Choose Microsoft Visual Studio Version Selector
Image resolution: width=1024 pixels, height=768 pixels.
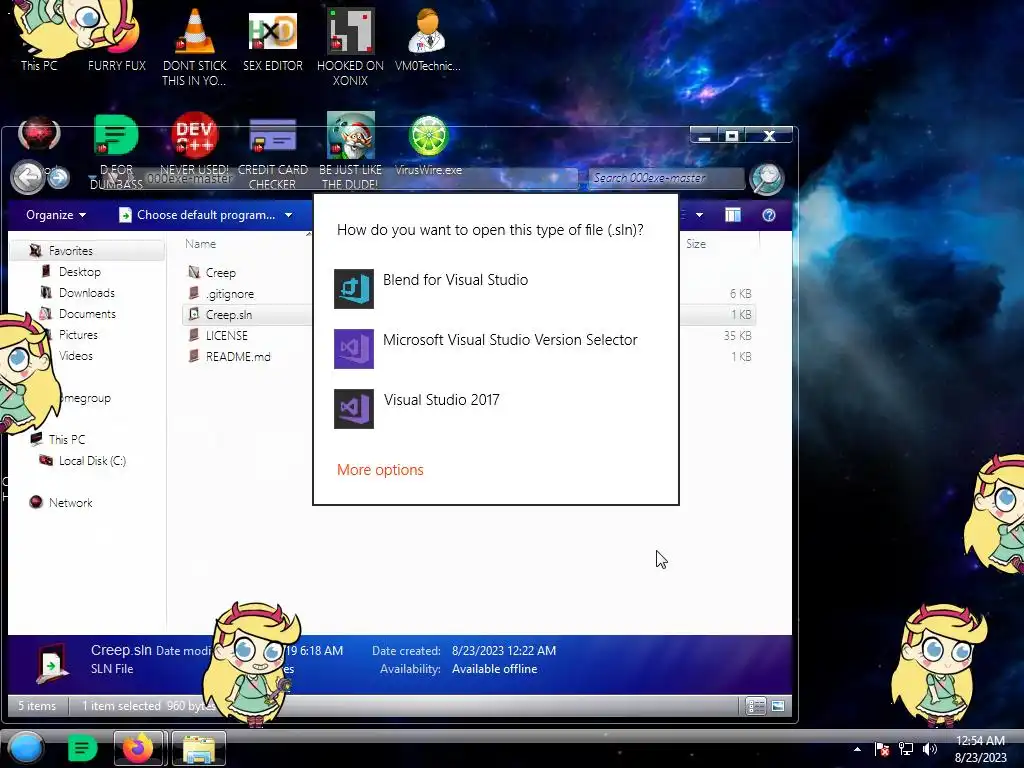(x=495, y=348)
